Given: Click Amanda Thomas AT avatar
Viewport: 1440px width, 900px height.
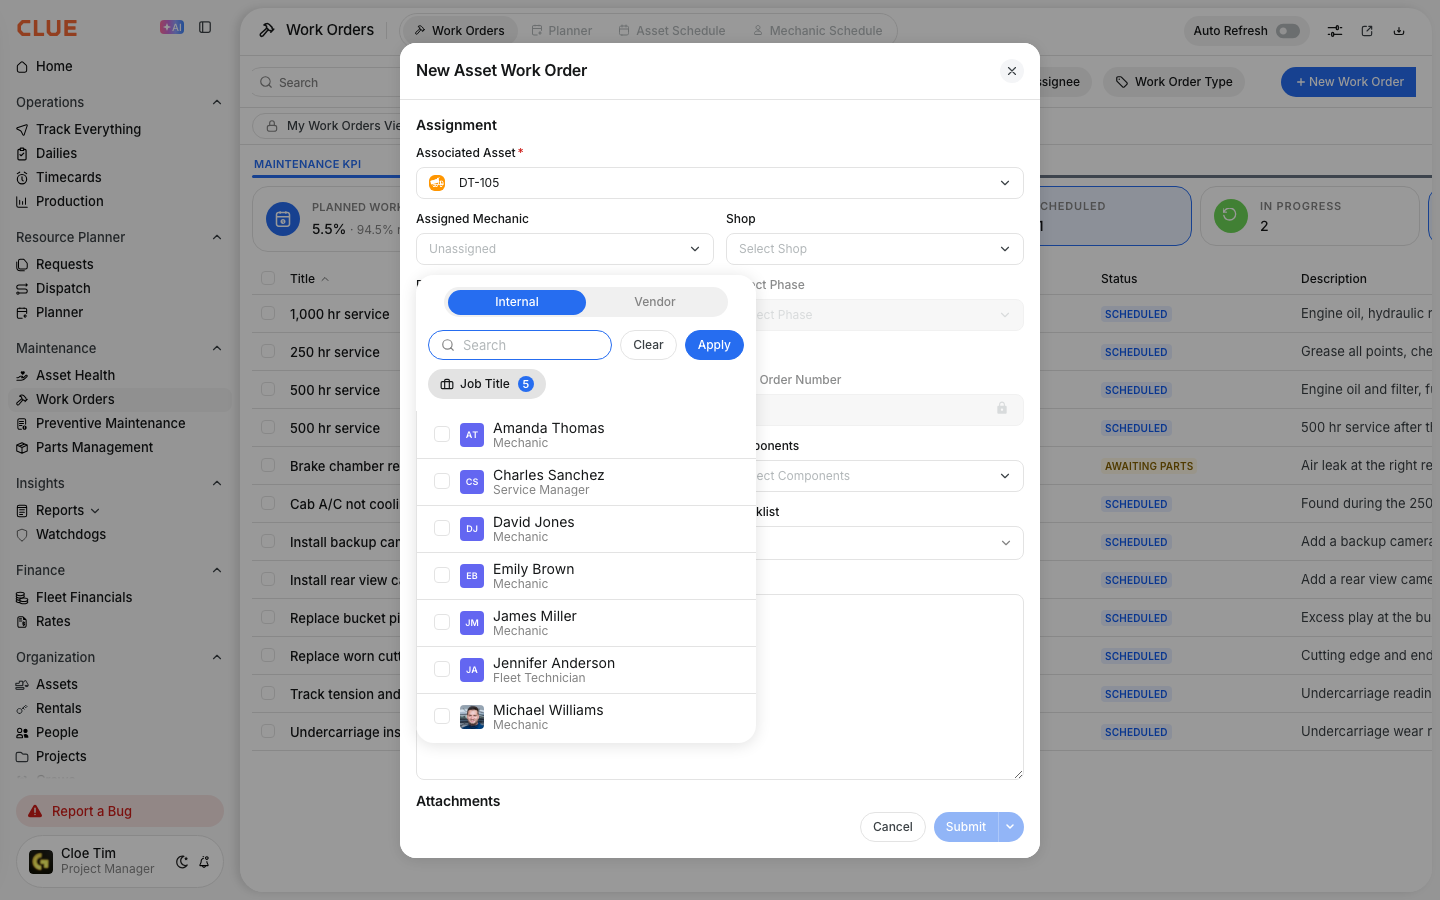Looking at the screenshot, I should (472, 435).
